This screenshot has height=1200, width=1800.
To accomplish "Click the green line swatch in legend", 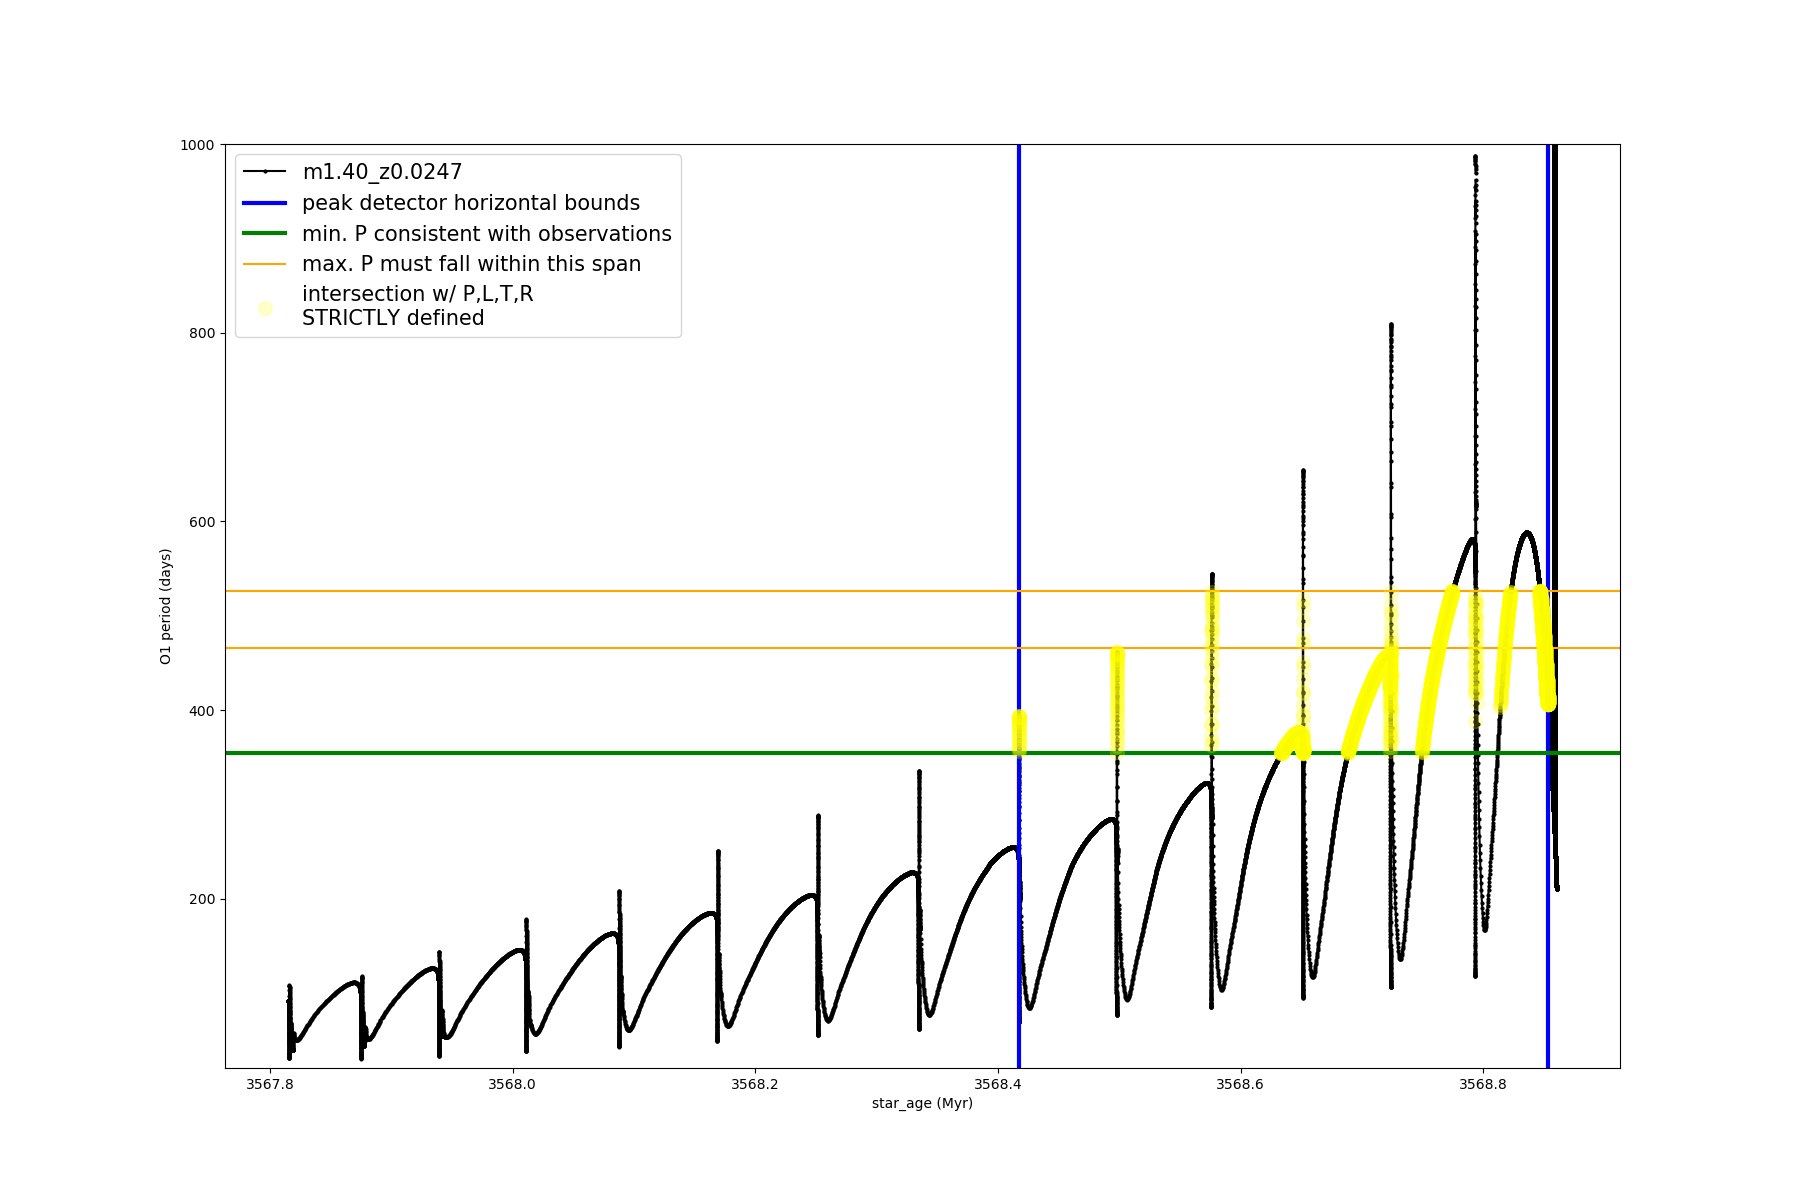I will tap(265, 234).
